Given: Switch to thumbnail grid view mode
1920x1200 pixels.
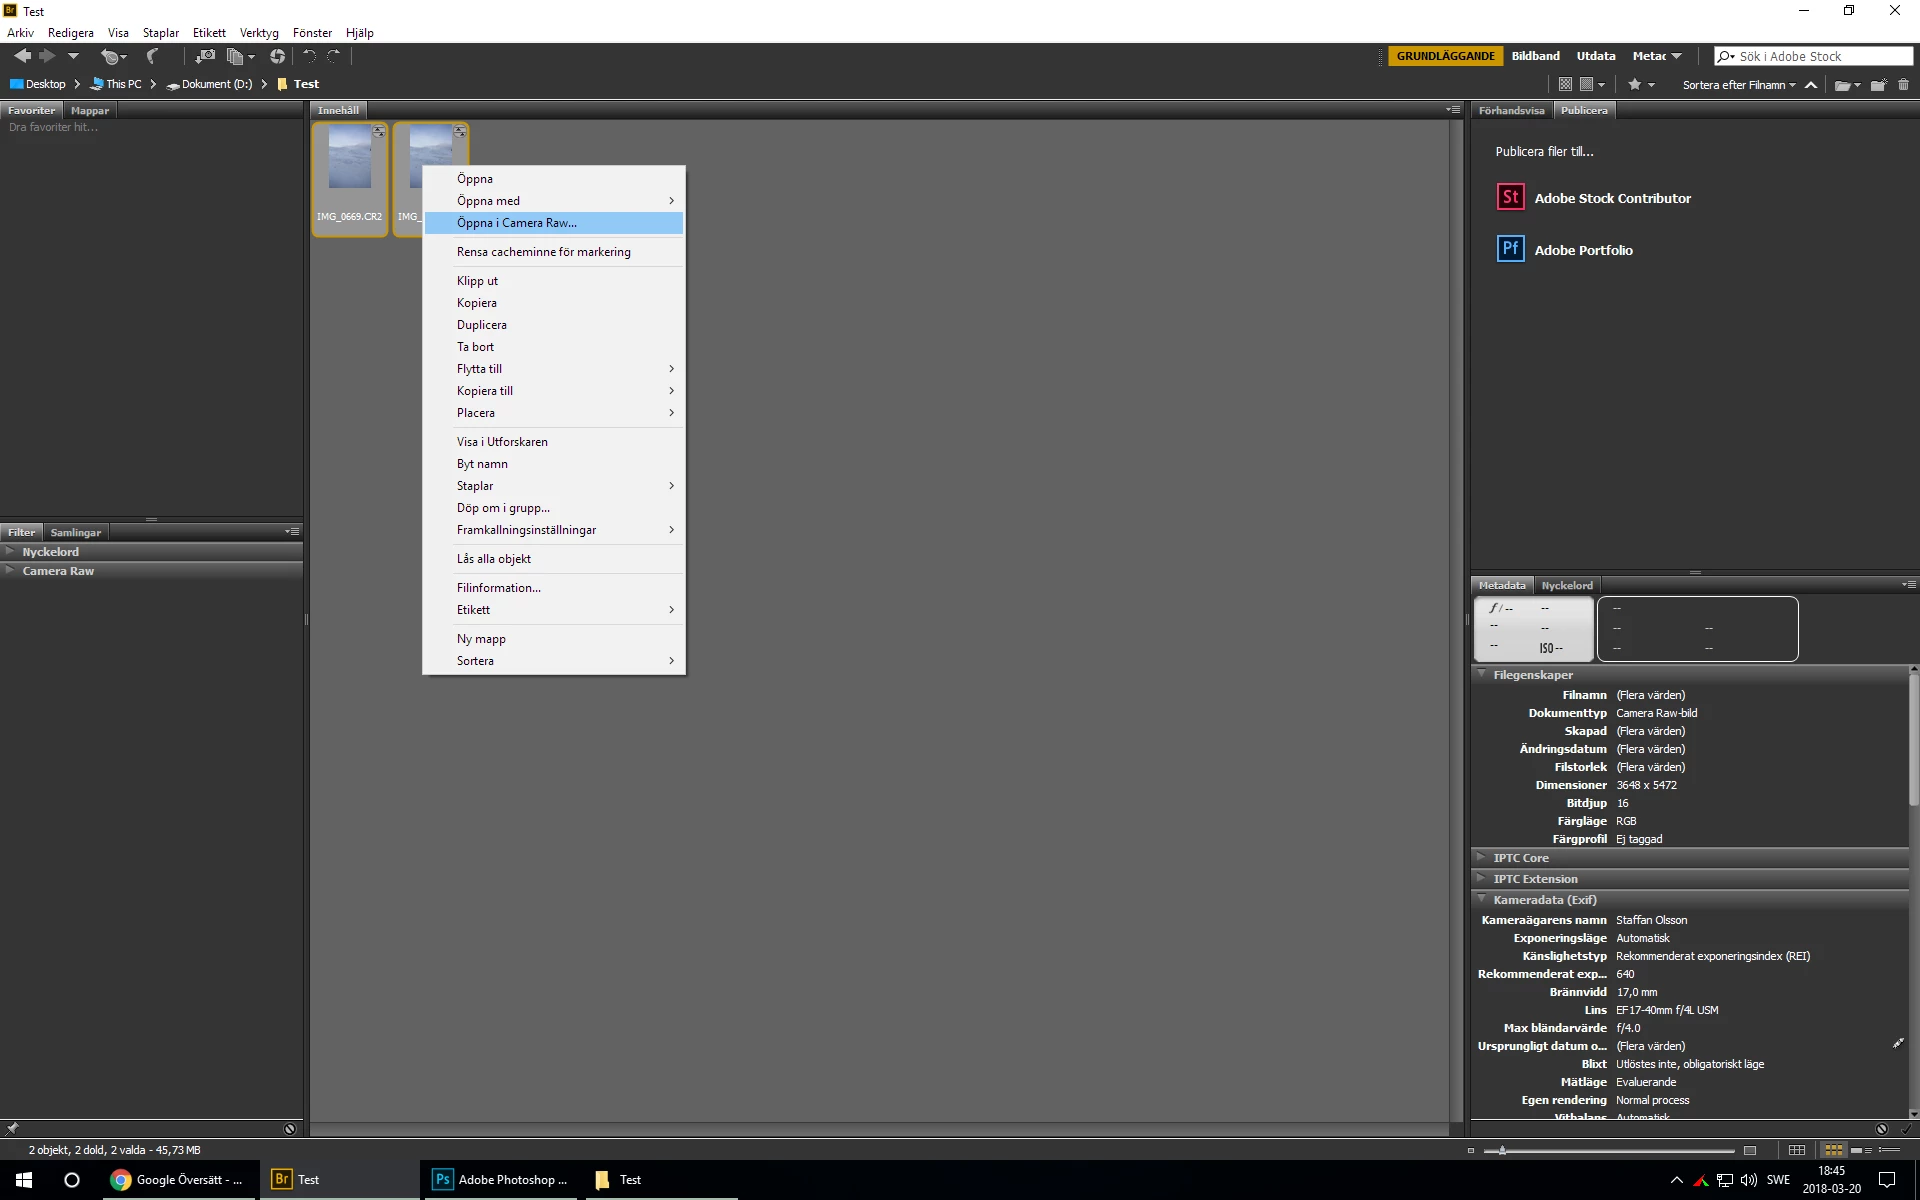Looking at the screenshot, I should [x=1833, y=1151].
